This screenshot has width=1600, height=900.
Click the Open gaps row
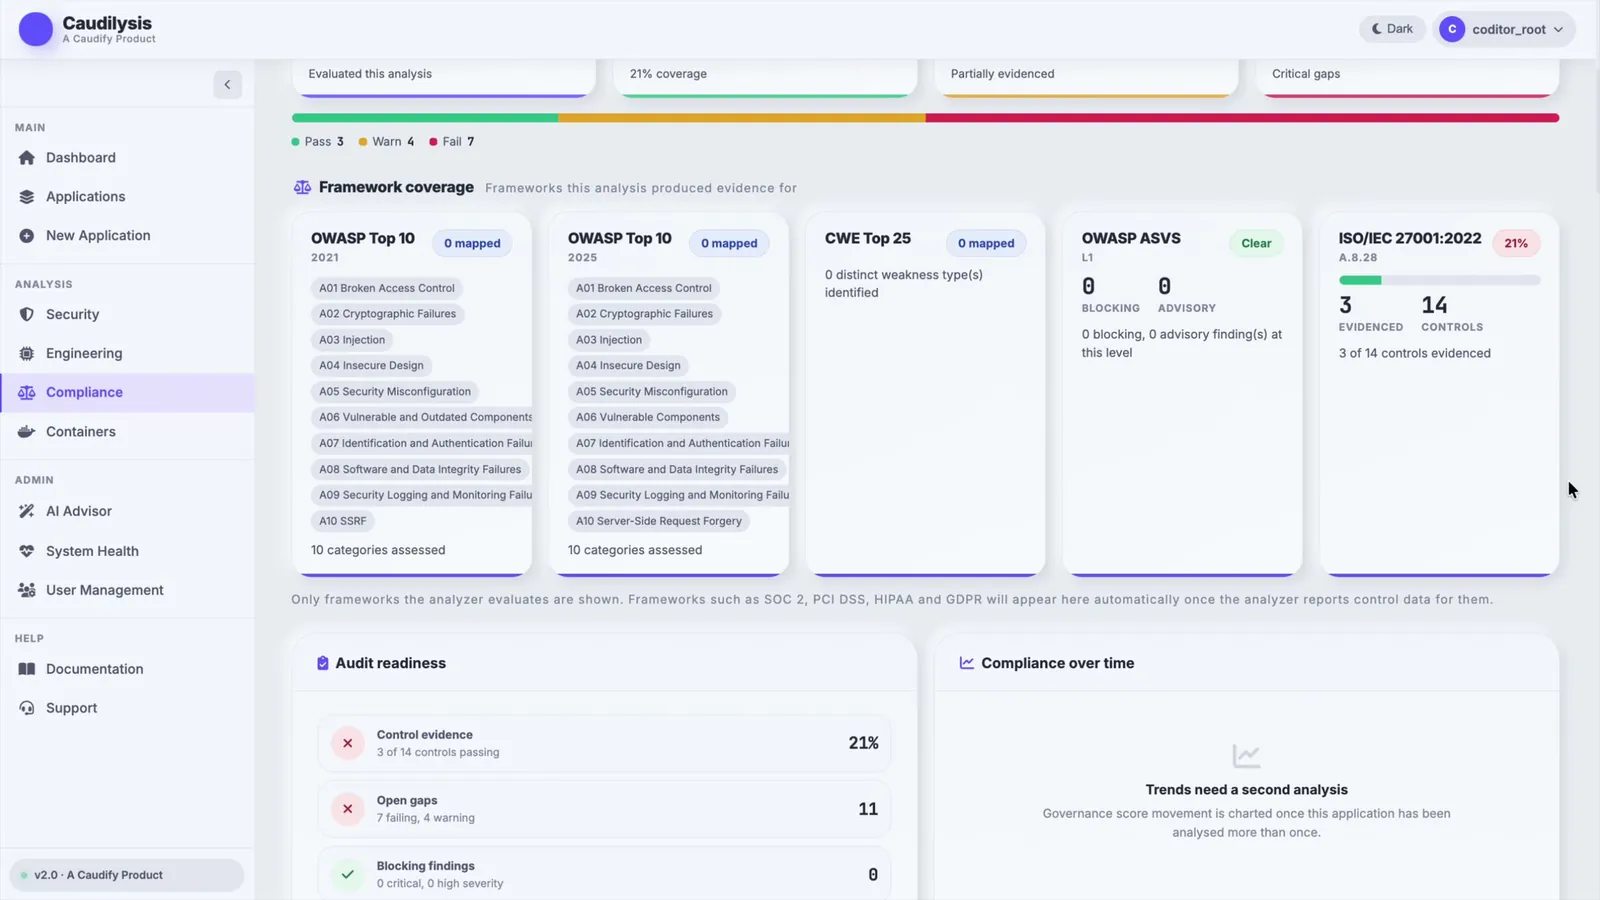604,809
